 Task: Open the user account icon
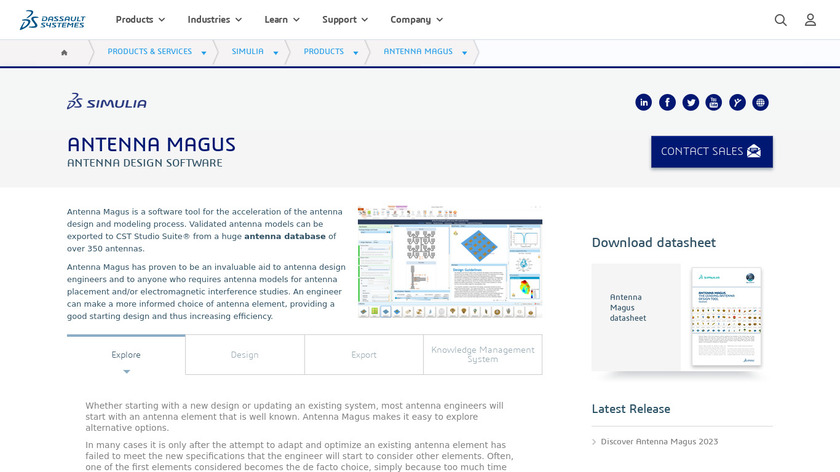point(810,20)
